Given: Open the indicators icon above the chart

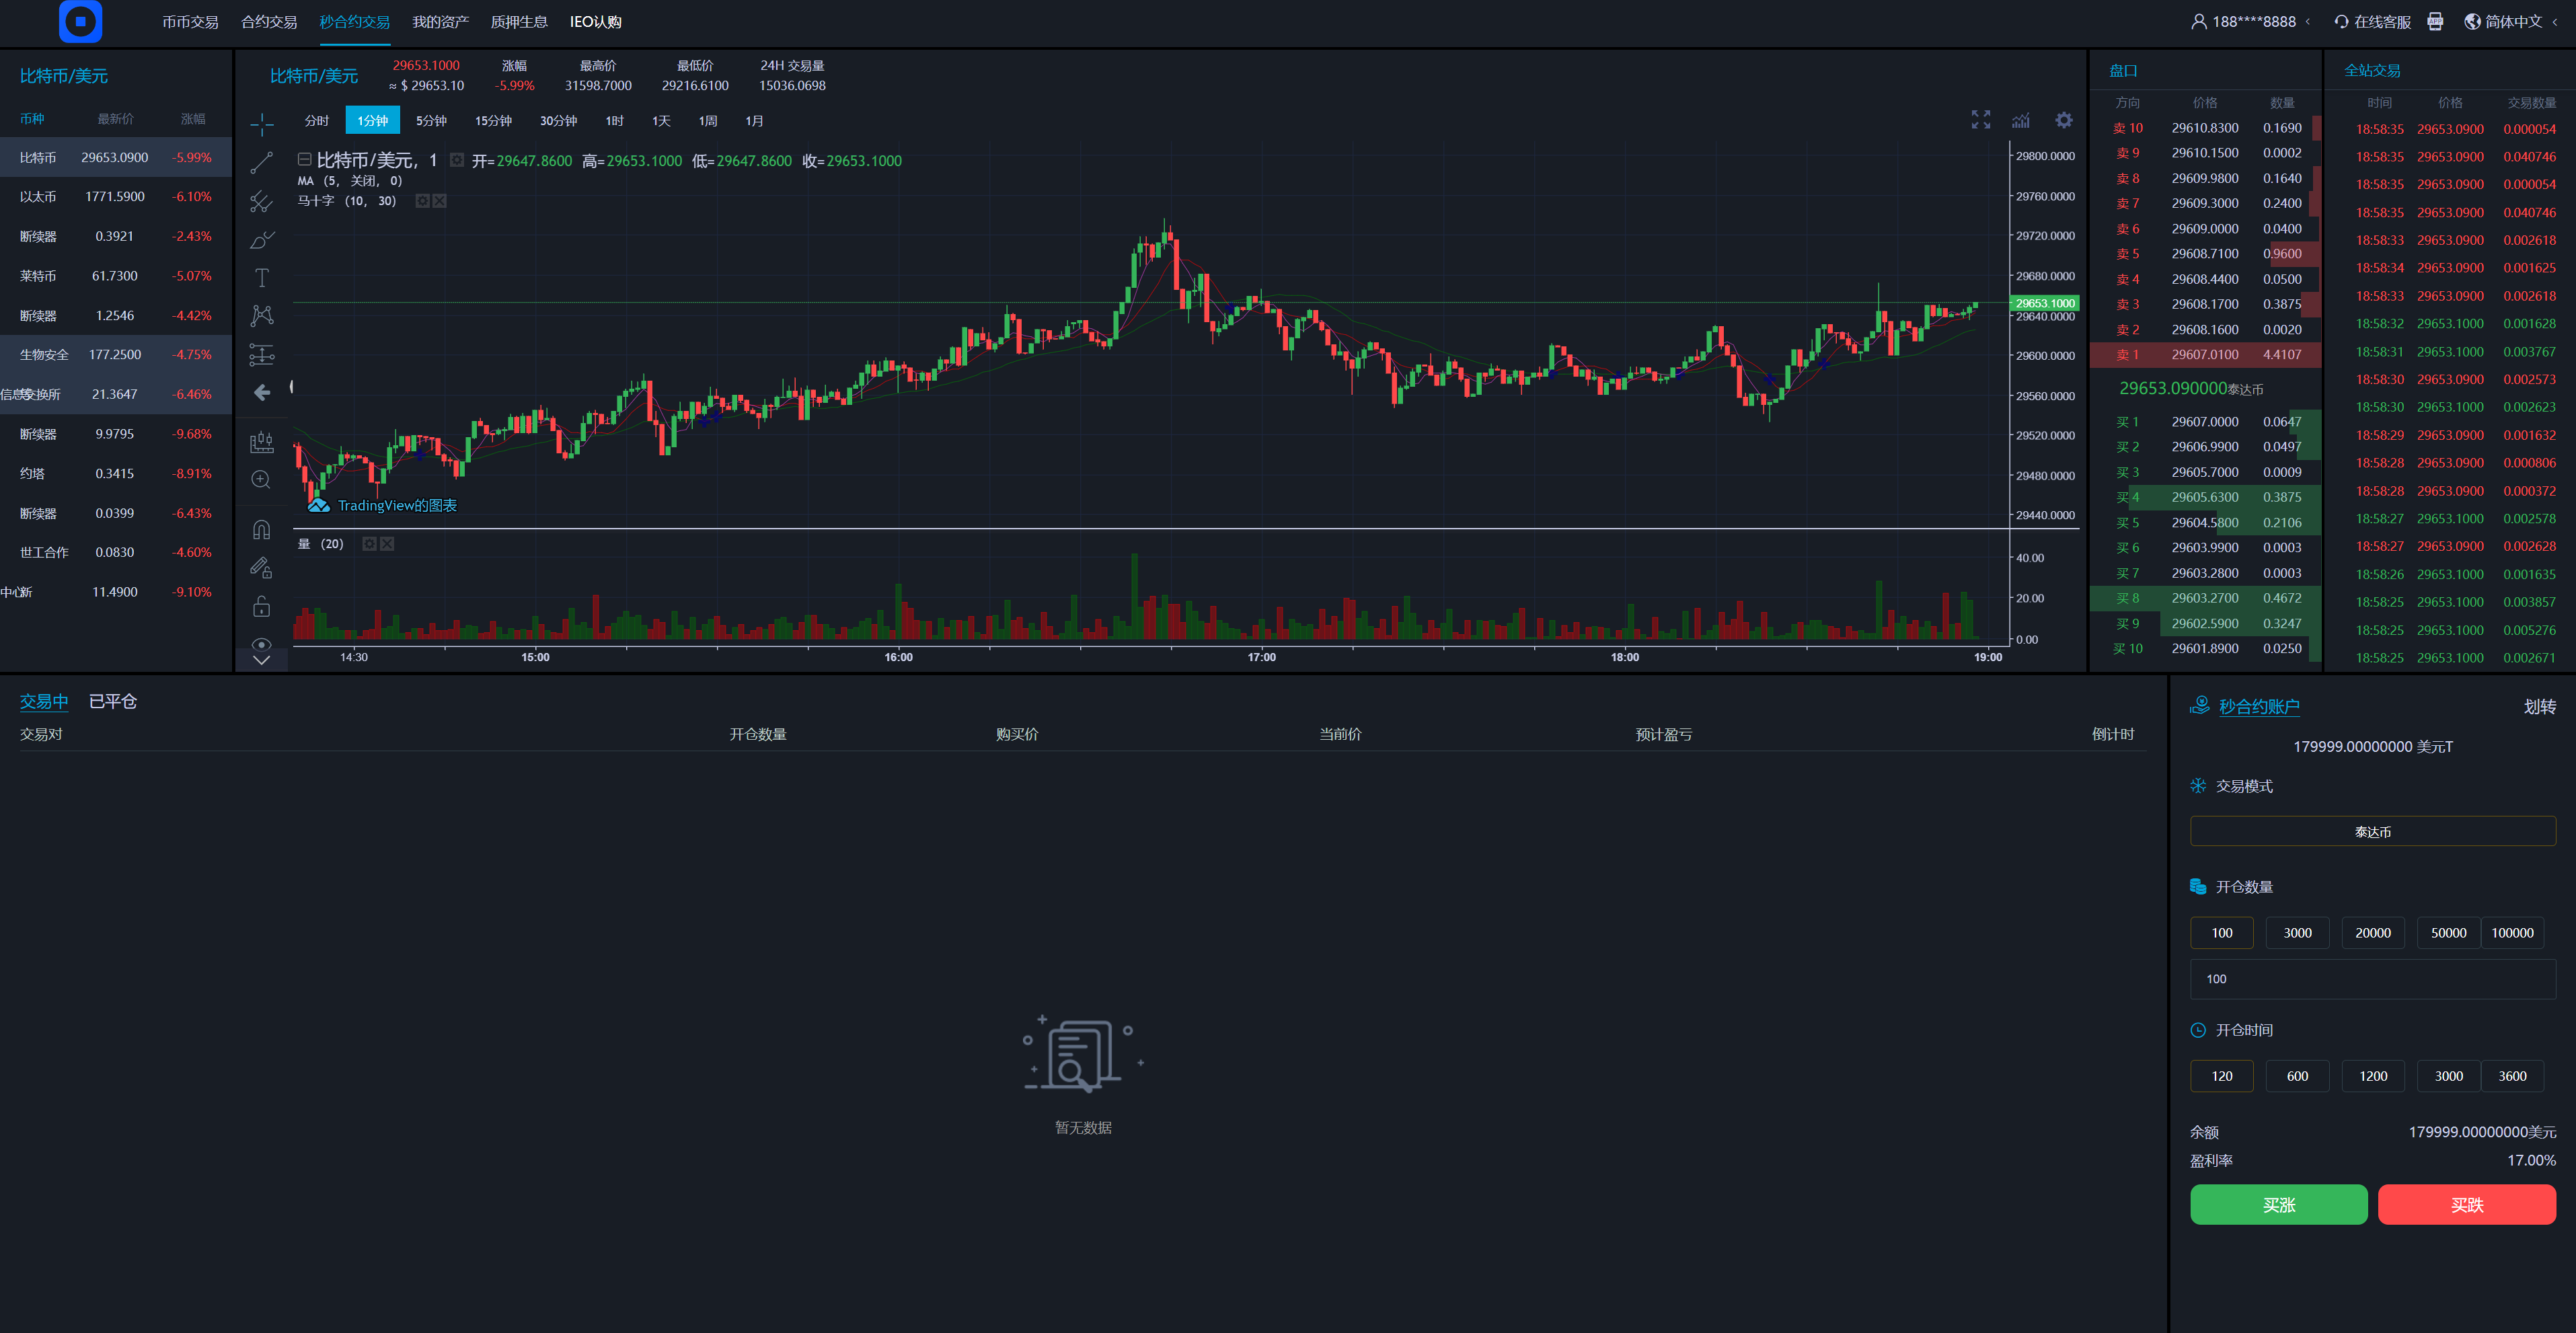Looking at the screenshot, I should point(2021,120).
